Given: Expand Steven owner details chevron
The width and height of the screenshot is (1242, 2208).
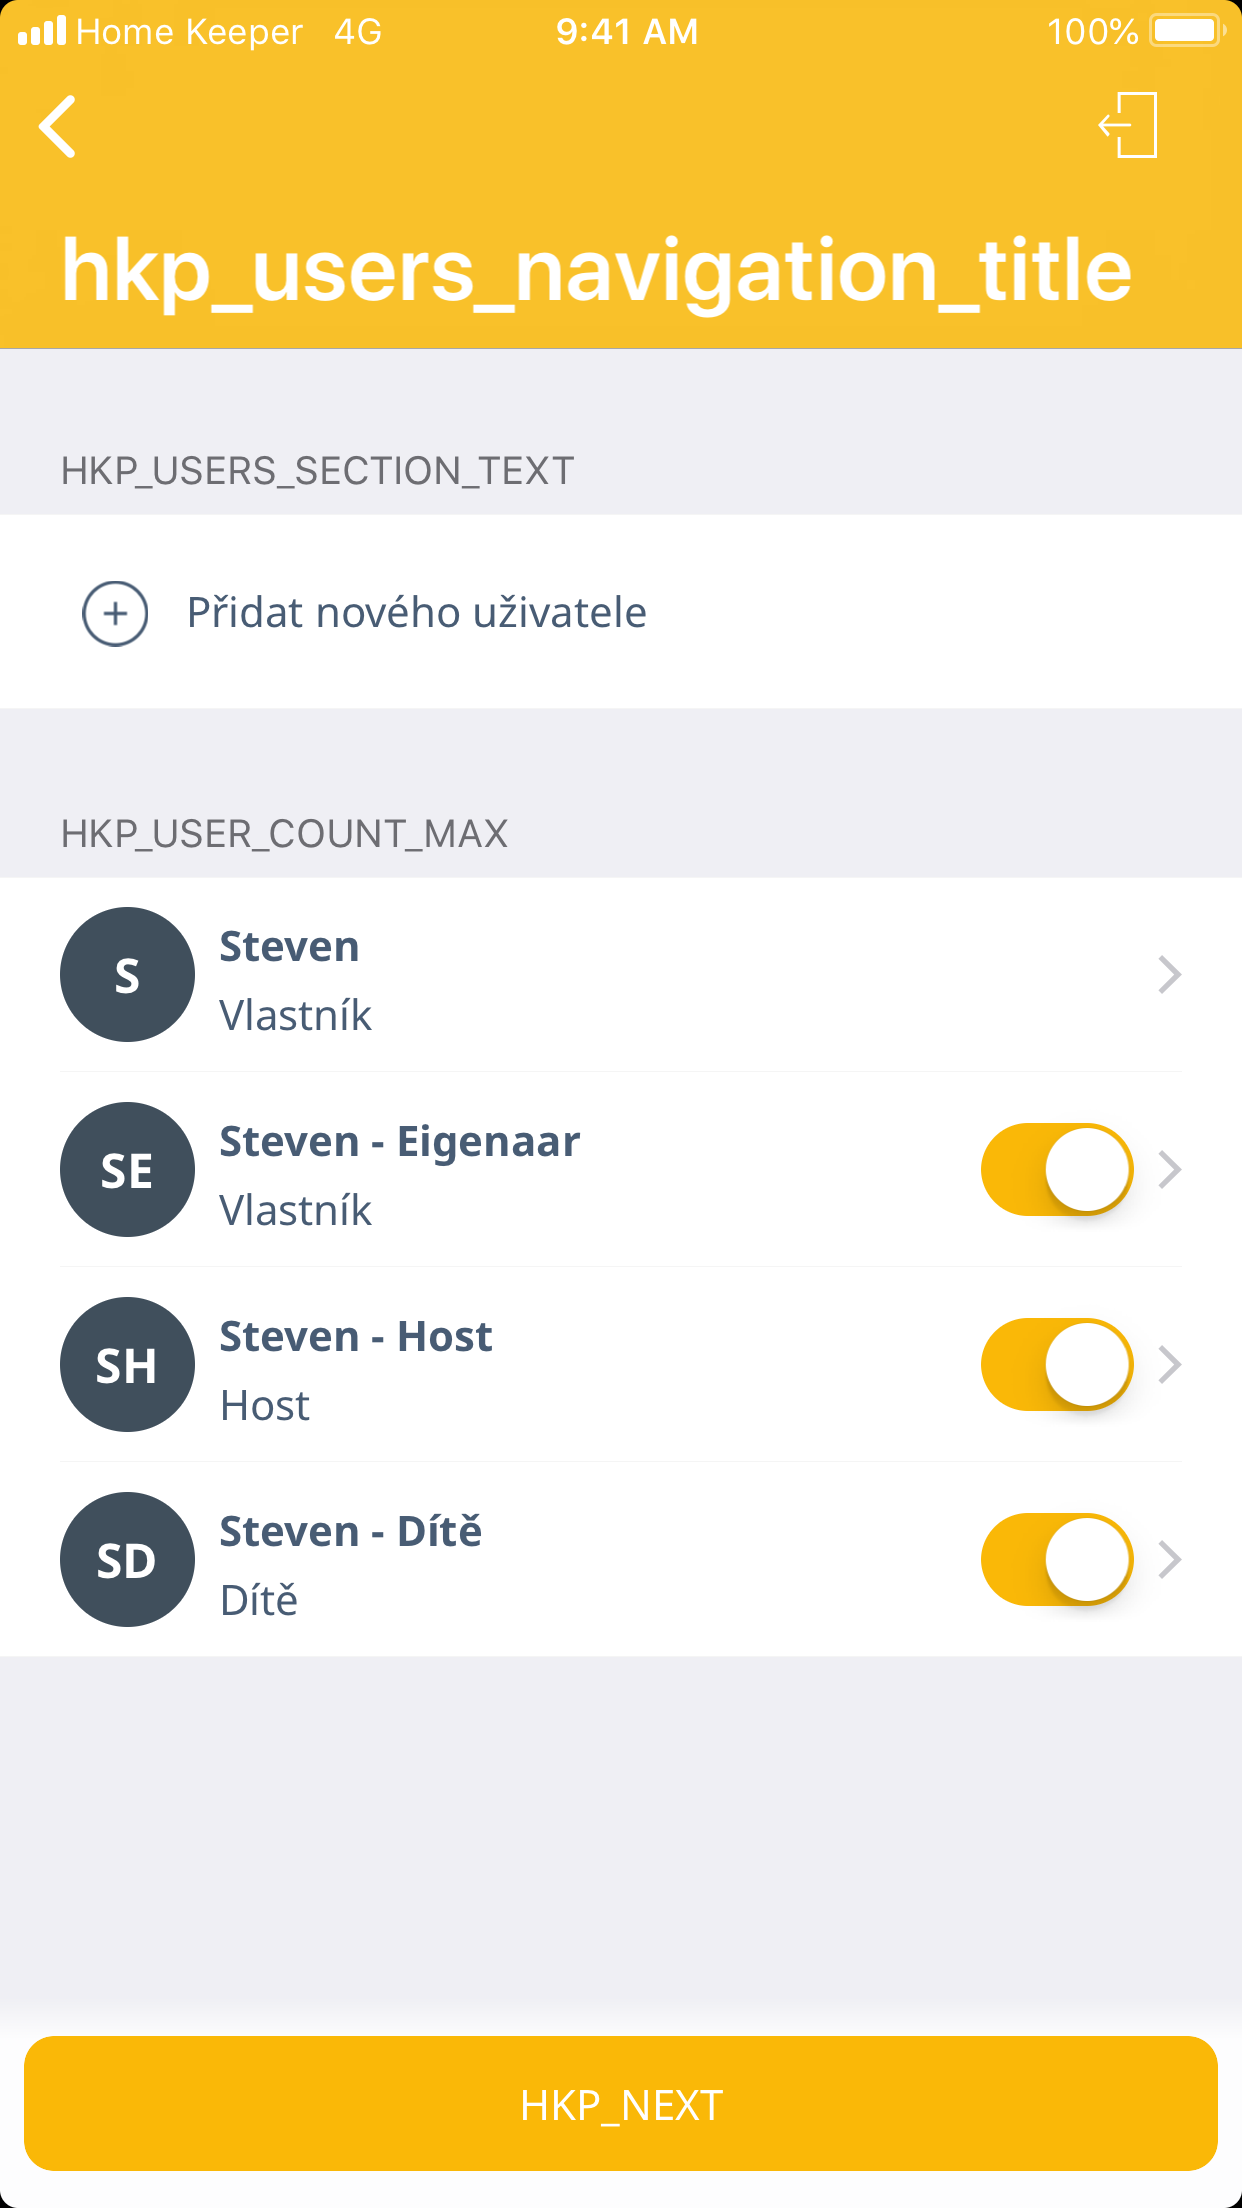Looking at the screenshot, I should coord(1169,975).
